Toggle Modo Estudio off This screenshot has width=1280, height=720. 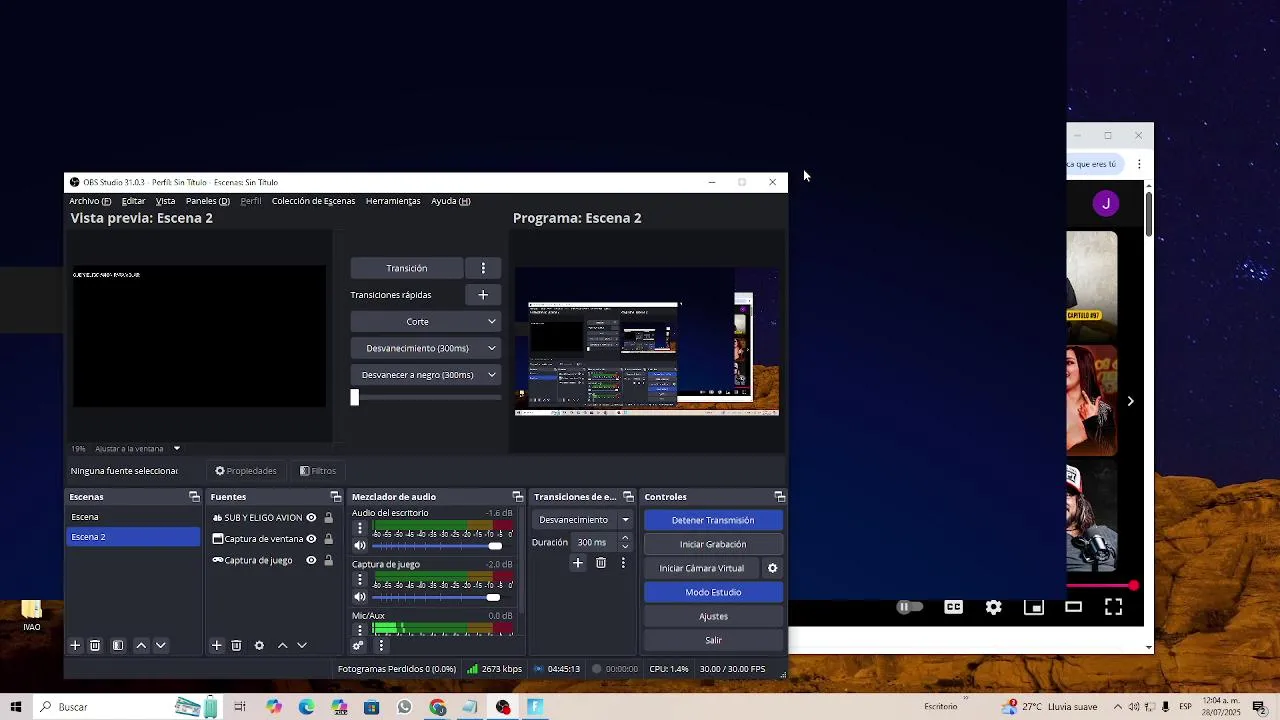713,592
